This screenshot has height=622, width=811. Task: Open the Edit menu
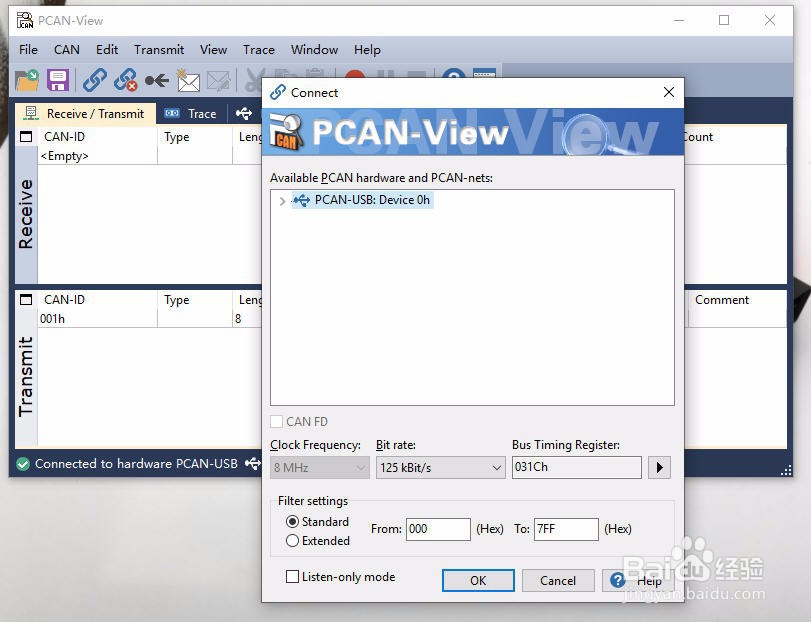point(107,50)
